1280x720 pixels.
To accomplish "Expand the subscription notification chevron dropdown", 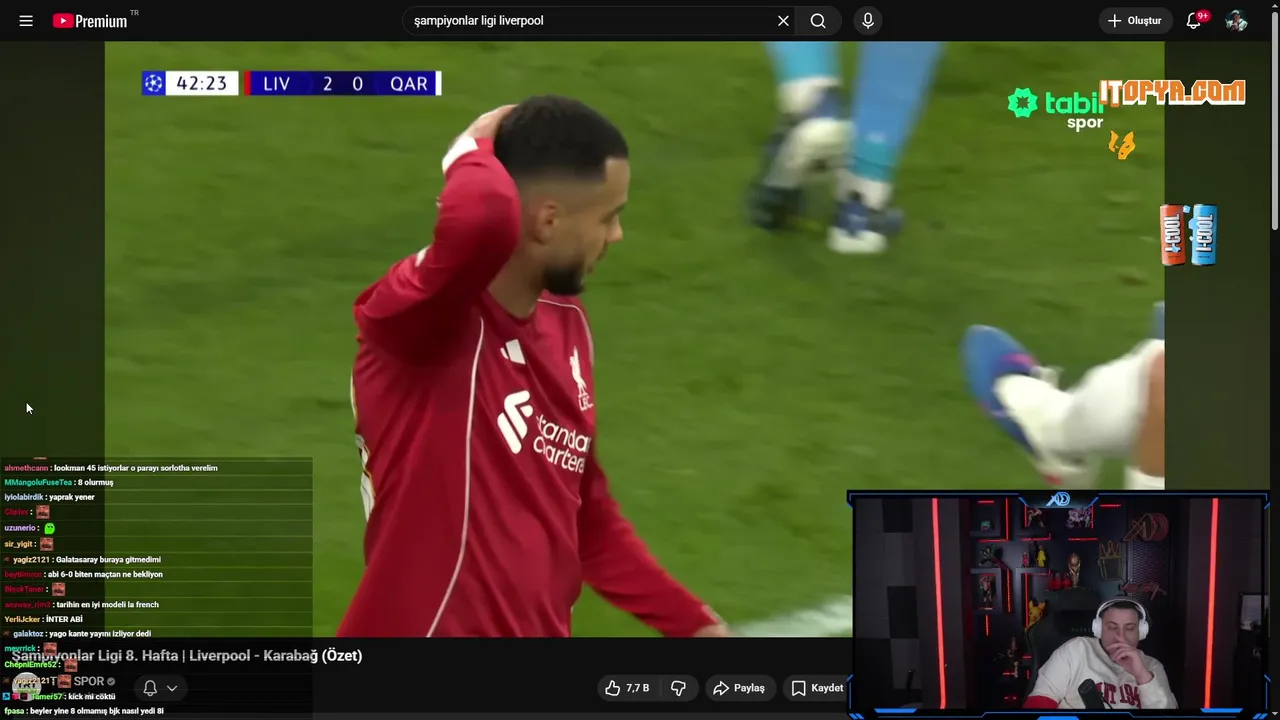I will pyautogui.click(x=172, y=688).
